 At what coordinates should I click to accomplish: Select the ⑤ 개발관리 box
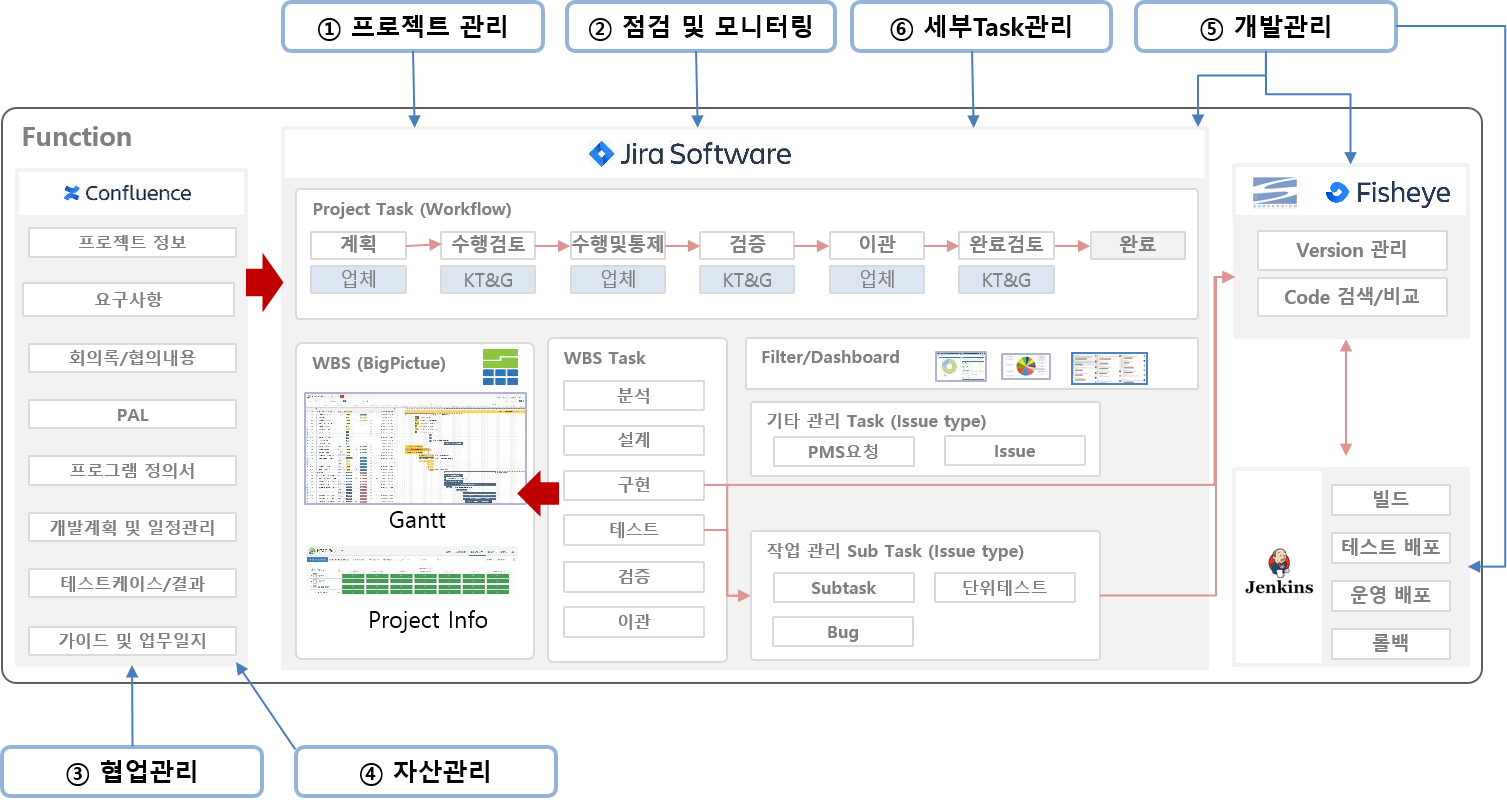click(x=1265, y=27)
